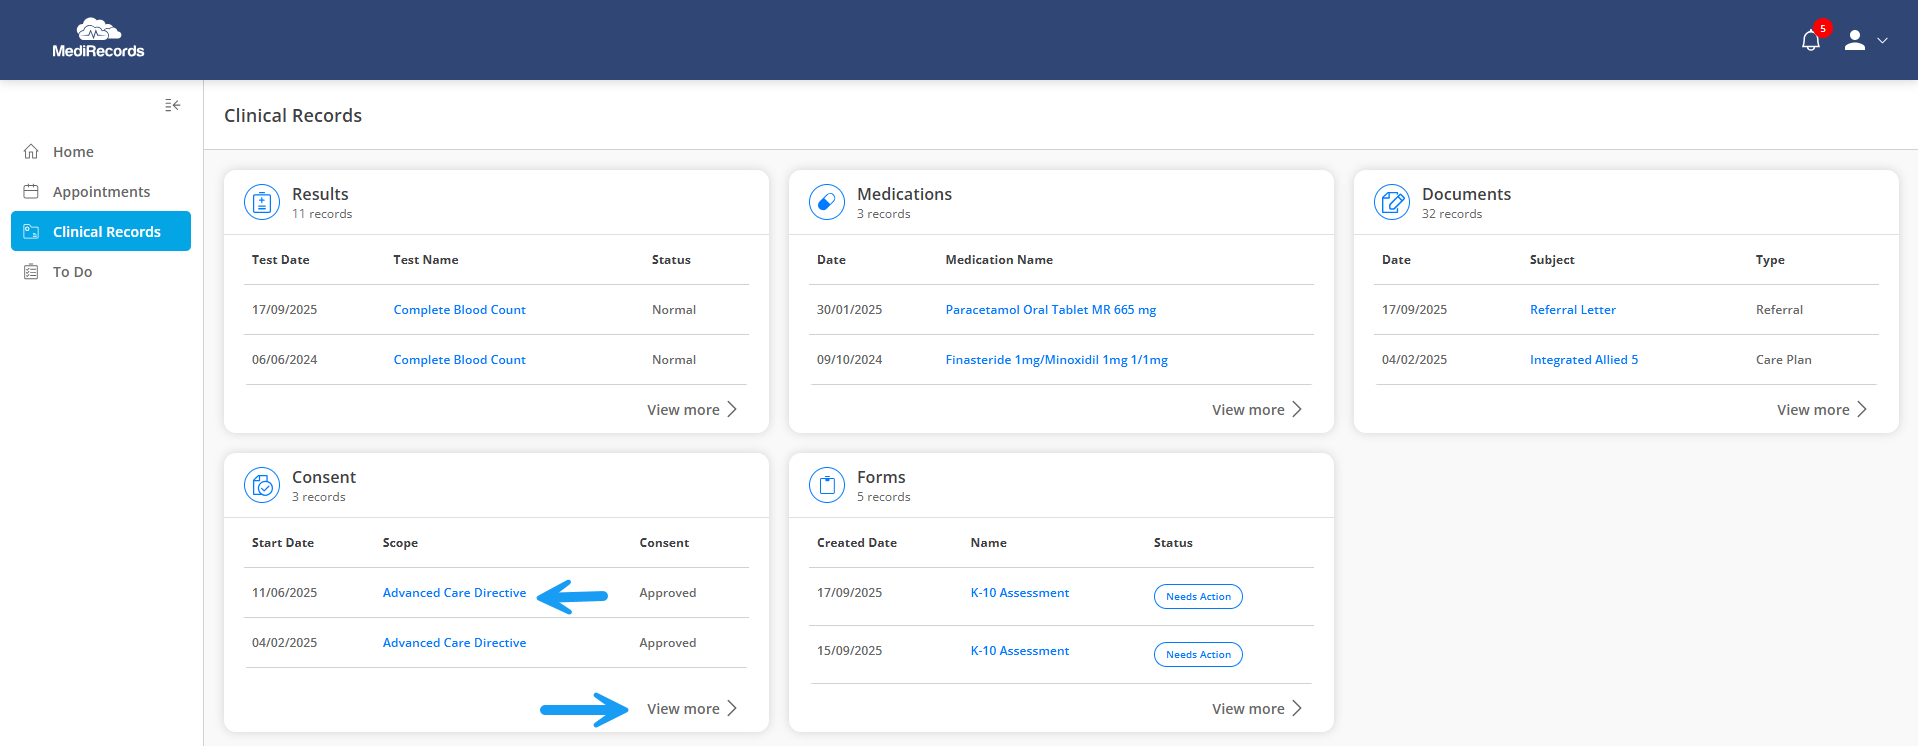Click the Forms clipboard icon
The width and height of the screenshot is (1918, 746).
pyautogui.click(x=827, y=486)
